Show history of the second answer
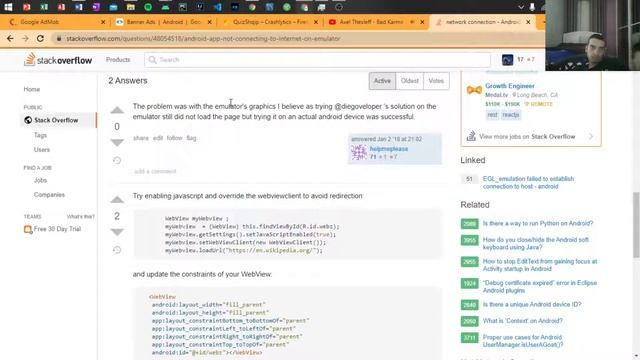Viewport: 640px width, 360px height. click(117, 250)
